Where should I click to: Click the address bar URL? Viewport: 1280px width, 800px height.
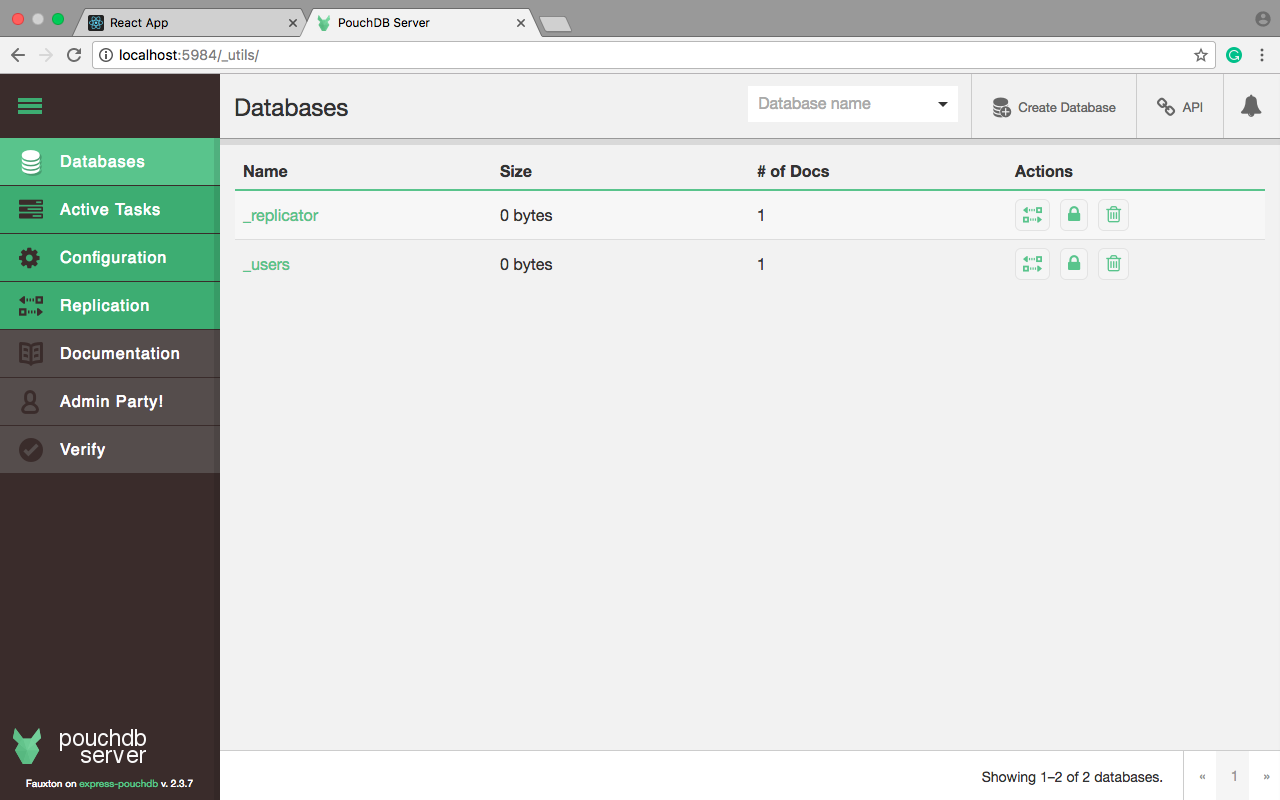(x=188, y=55)
